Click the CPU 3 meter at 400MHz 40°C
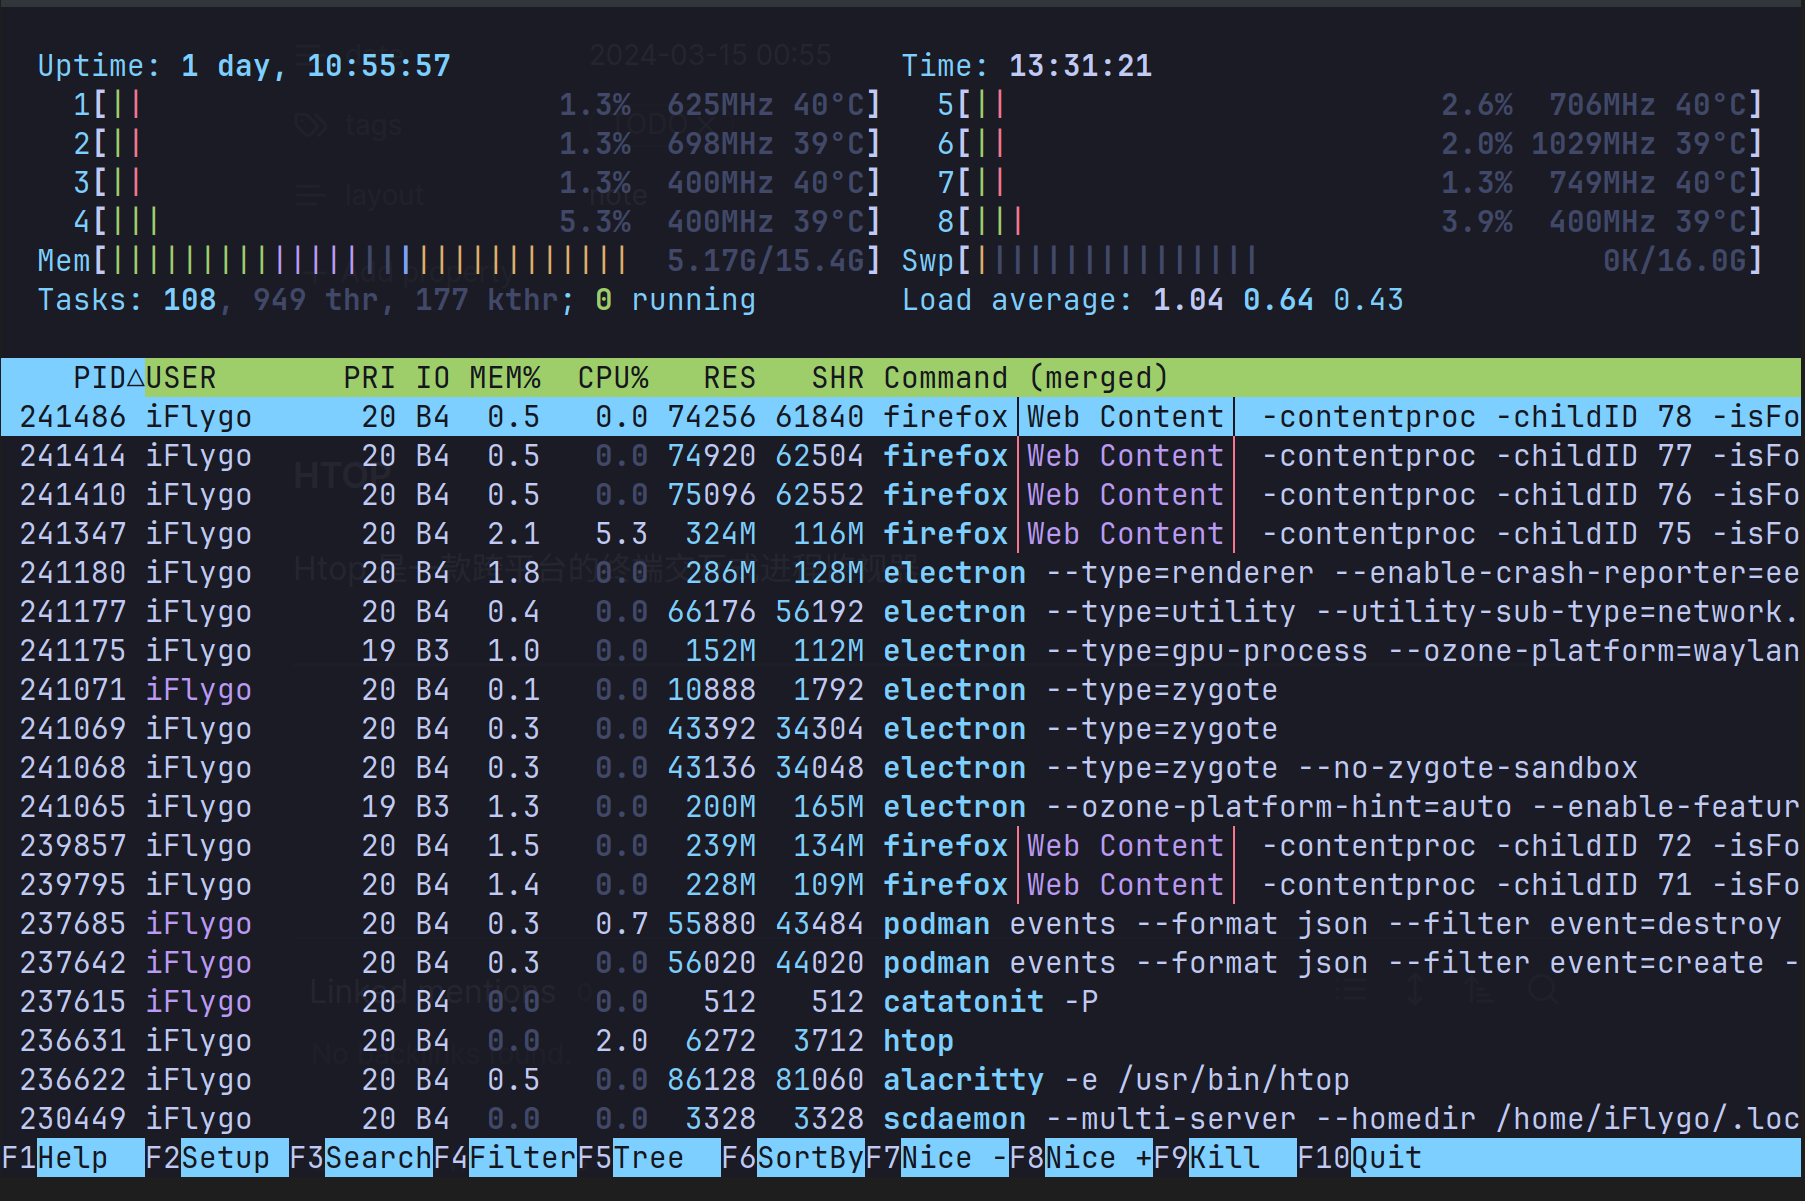 coord(477,183)
